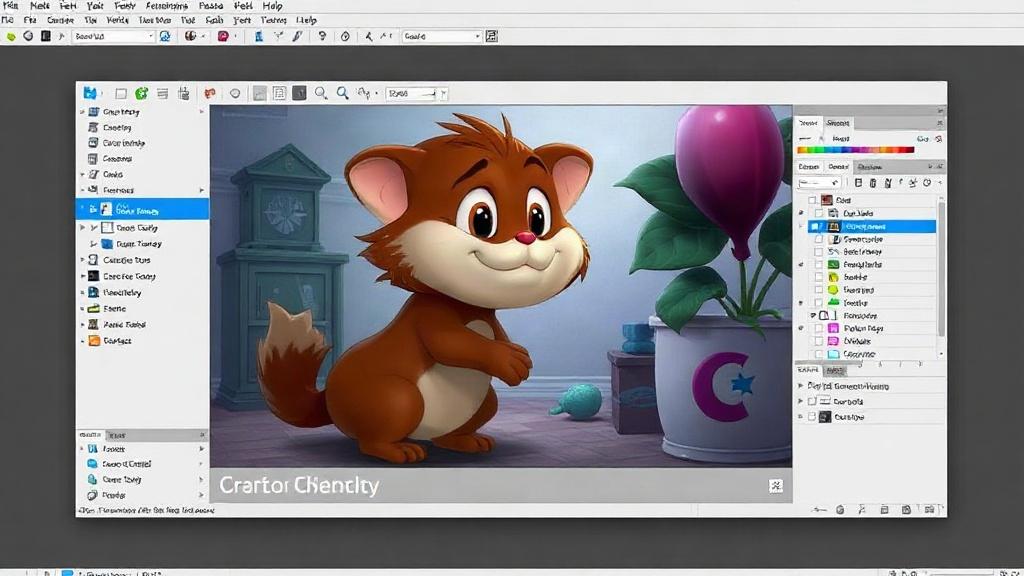
Task: Open the dropdown arrow beside the inner toolbar slider field
Action: (x=443, y=94)
